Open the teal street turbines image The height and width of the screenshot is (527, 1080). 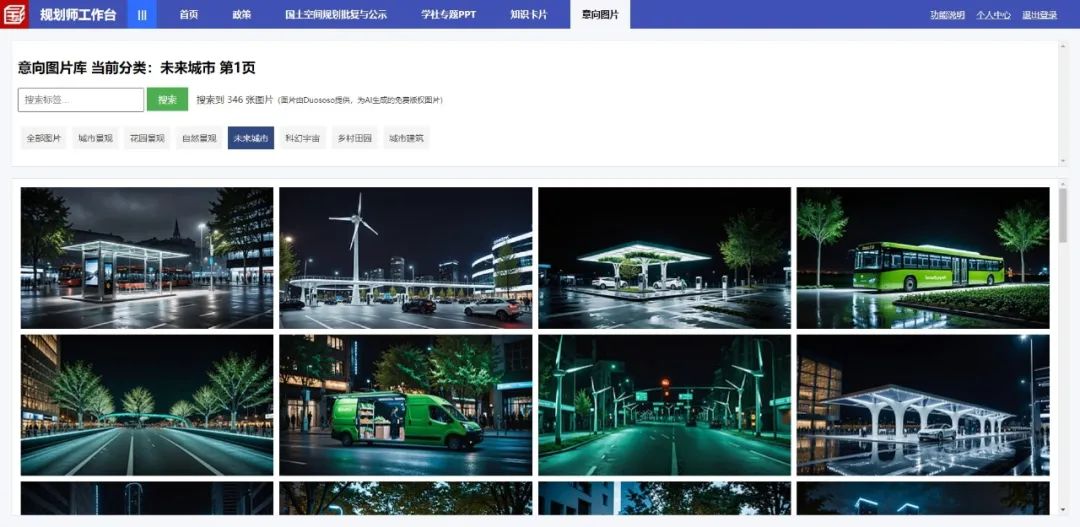pos(665,405)
